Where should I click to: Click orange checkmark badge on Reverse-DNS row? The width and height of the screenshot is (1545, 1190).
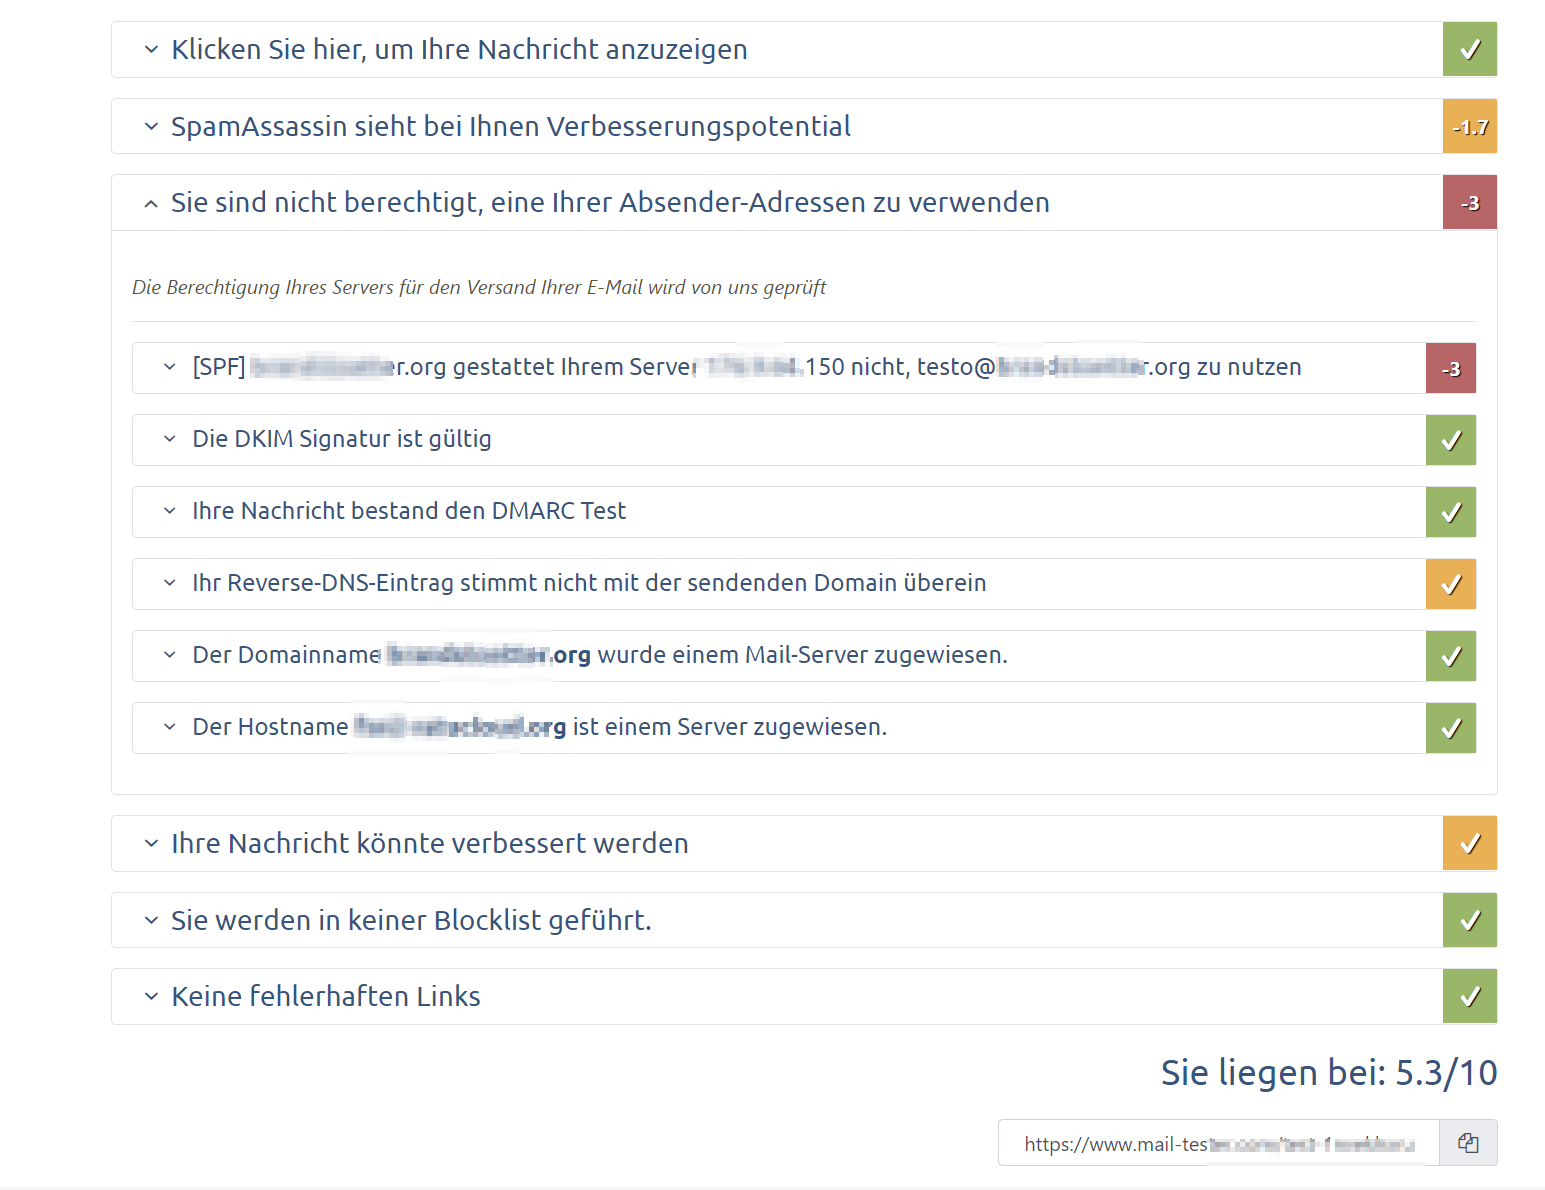tap(1450, 585)
